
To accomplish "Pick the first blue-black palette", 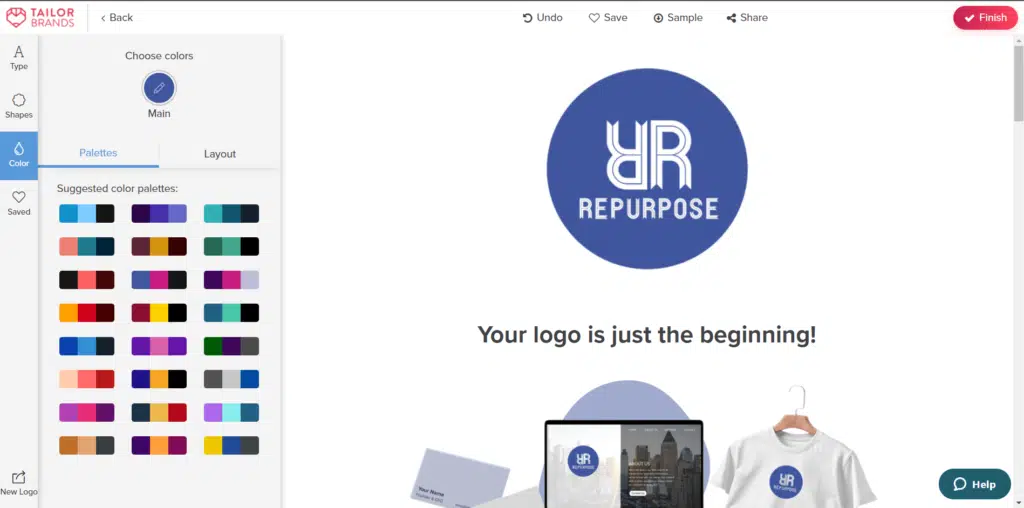I will 87,213.
